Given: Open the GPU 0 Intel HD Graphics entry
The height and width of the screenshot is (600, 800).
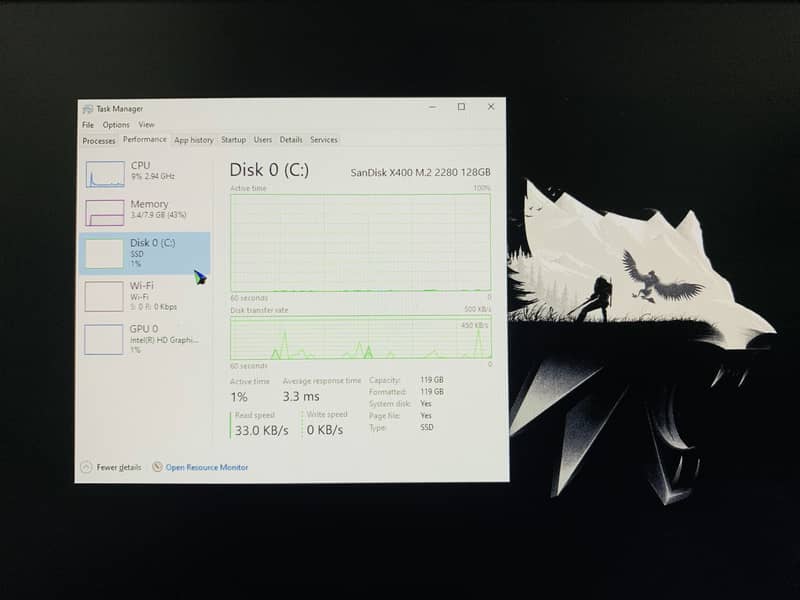Looking at the screenshot, I should point(145,339).
